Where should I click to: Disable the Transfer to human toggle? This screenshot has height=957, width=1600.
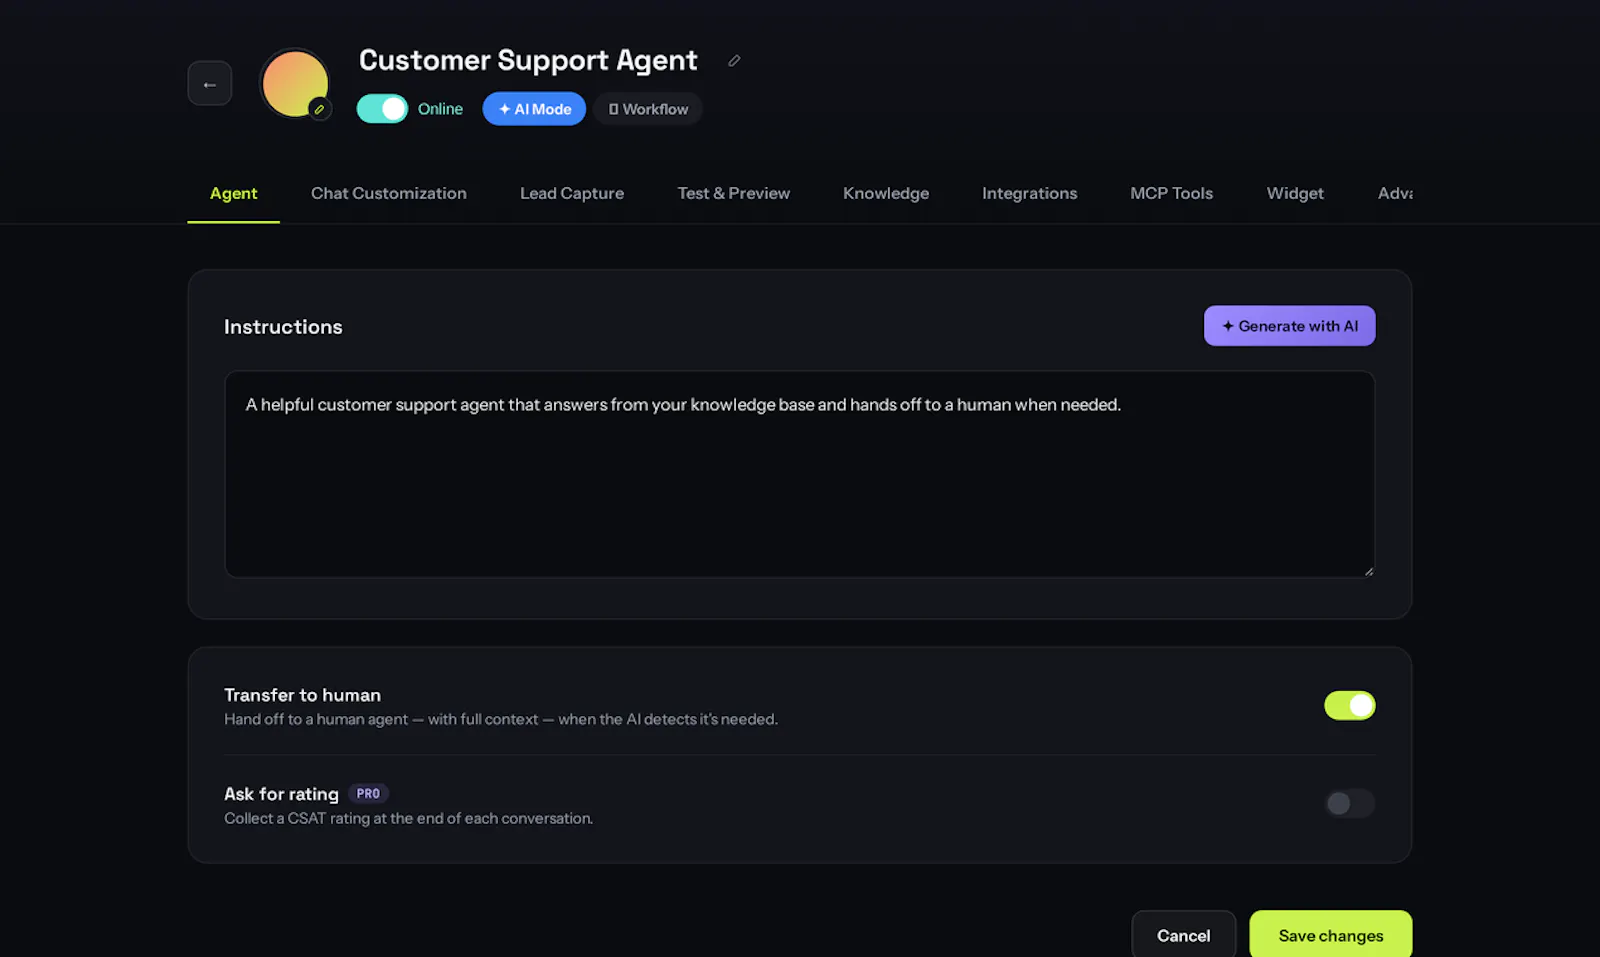[x=1350, y=705]
